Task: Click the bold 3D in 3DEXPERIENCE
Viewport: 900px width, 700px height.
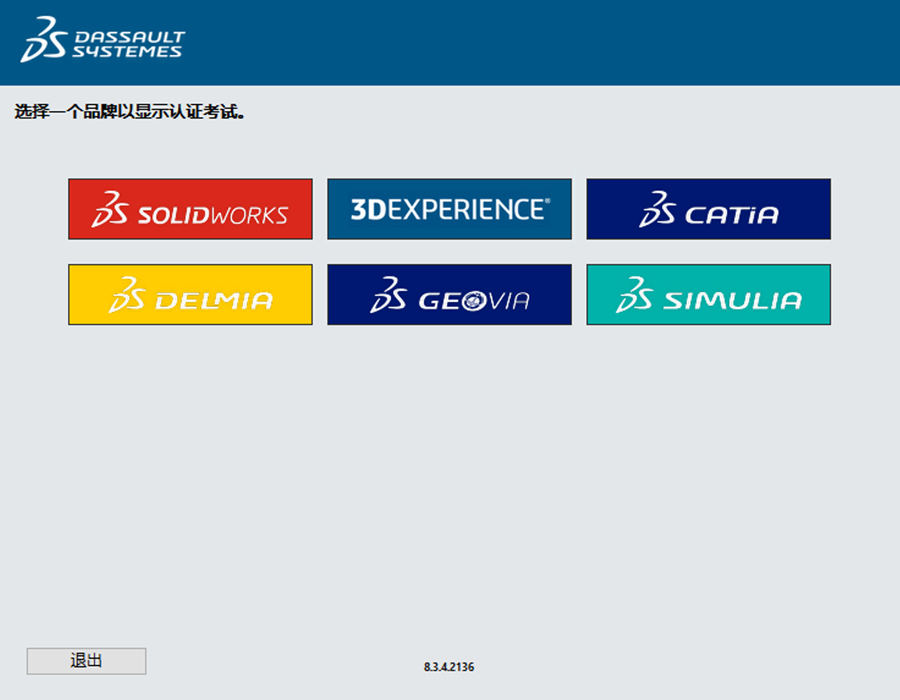Action: click(x=363, y=209)
